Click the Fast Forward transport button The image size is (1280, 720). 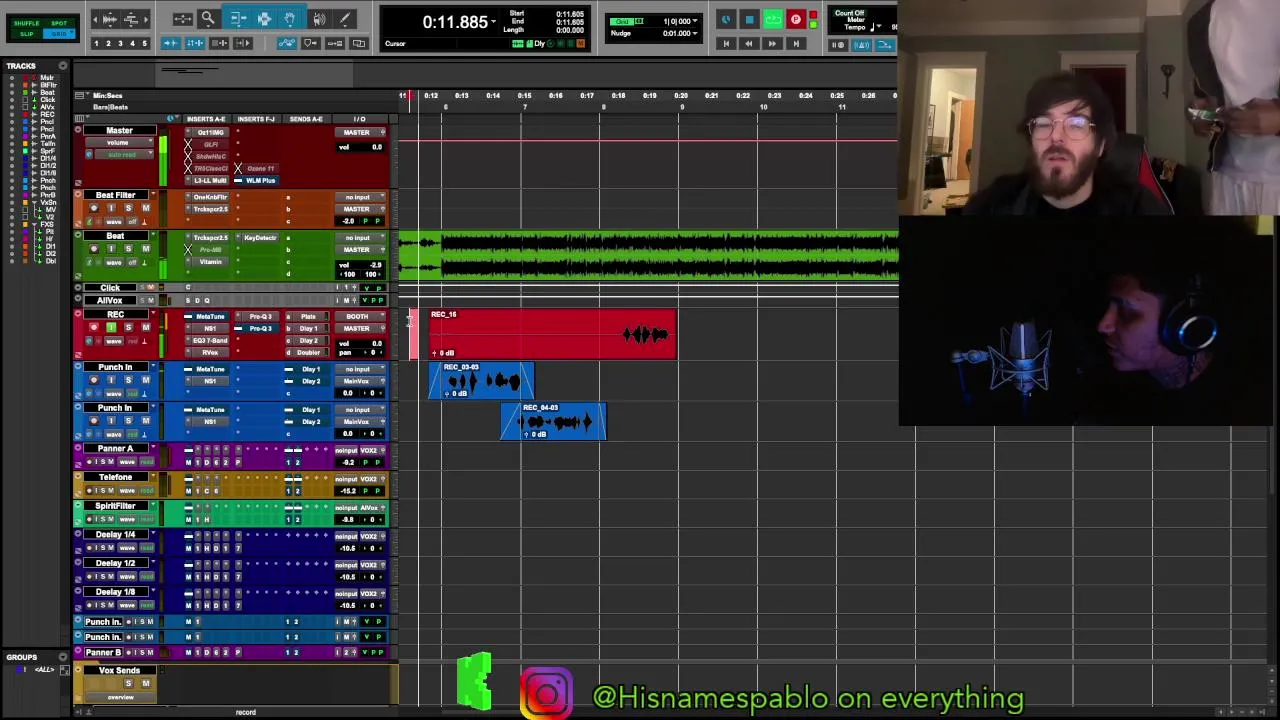[772, 43]
